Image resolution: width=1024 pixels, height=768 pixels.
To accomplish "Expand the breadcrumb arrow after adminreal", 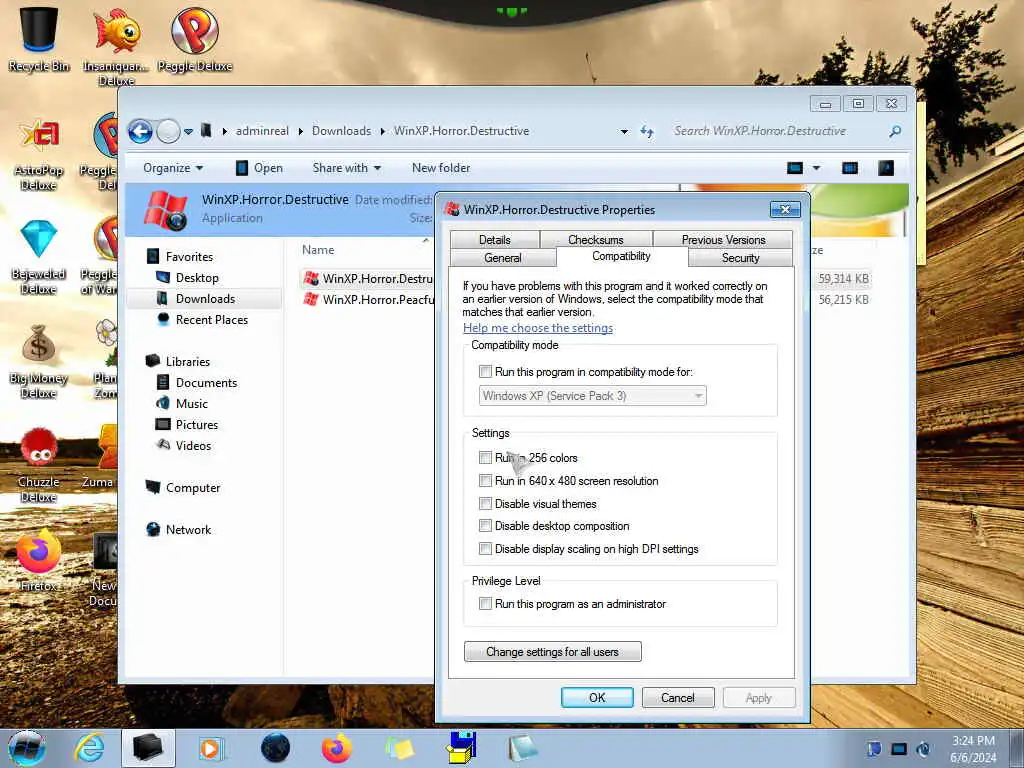I will 300,131.
